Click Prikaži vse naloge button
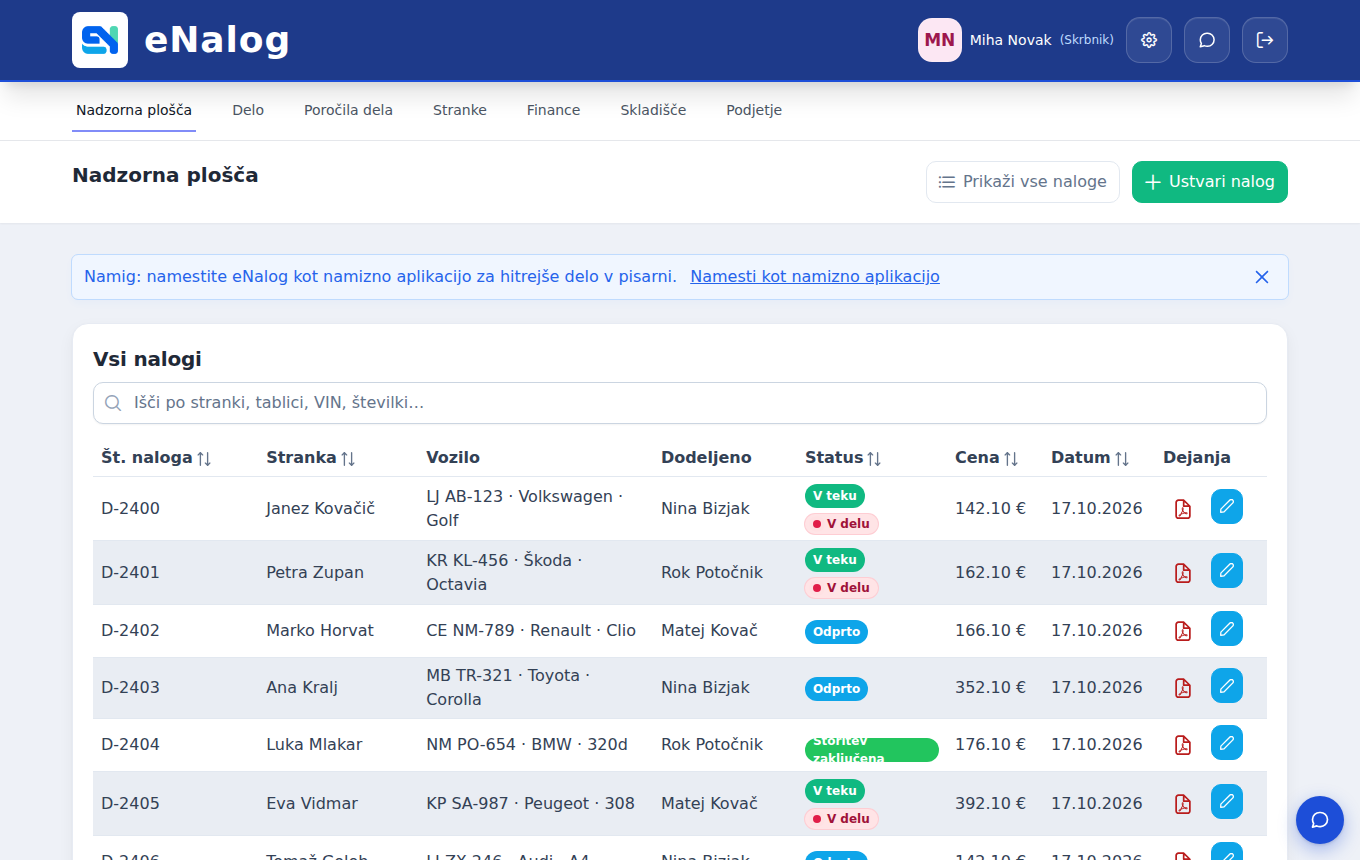The height and width of the screenshot is (860, 1360). tap(1023, 182)
